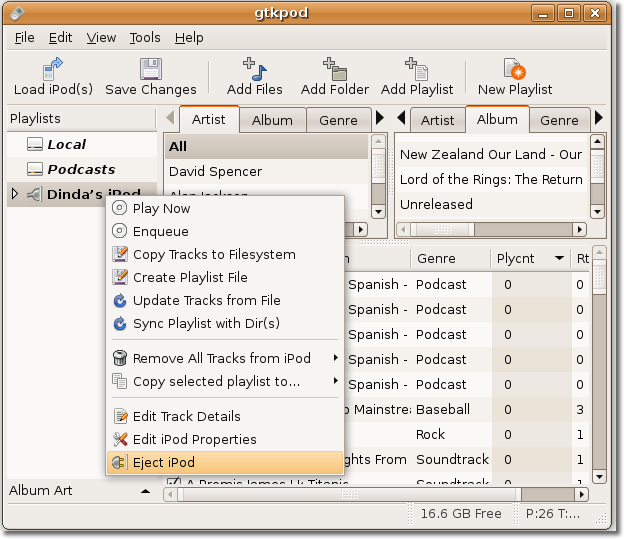Click the Add Files music note icon
Viewport: 624px width, 539px height.
[x=255, y=69]
